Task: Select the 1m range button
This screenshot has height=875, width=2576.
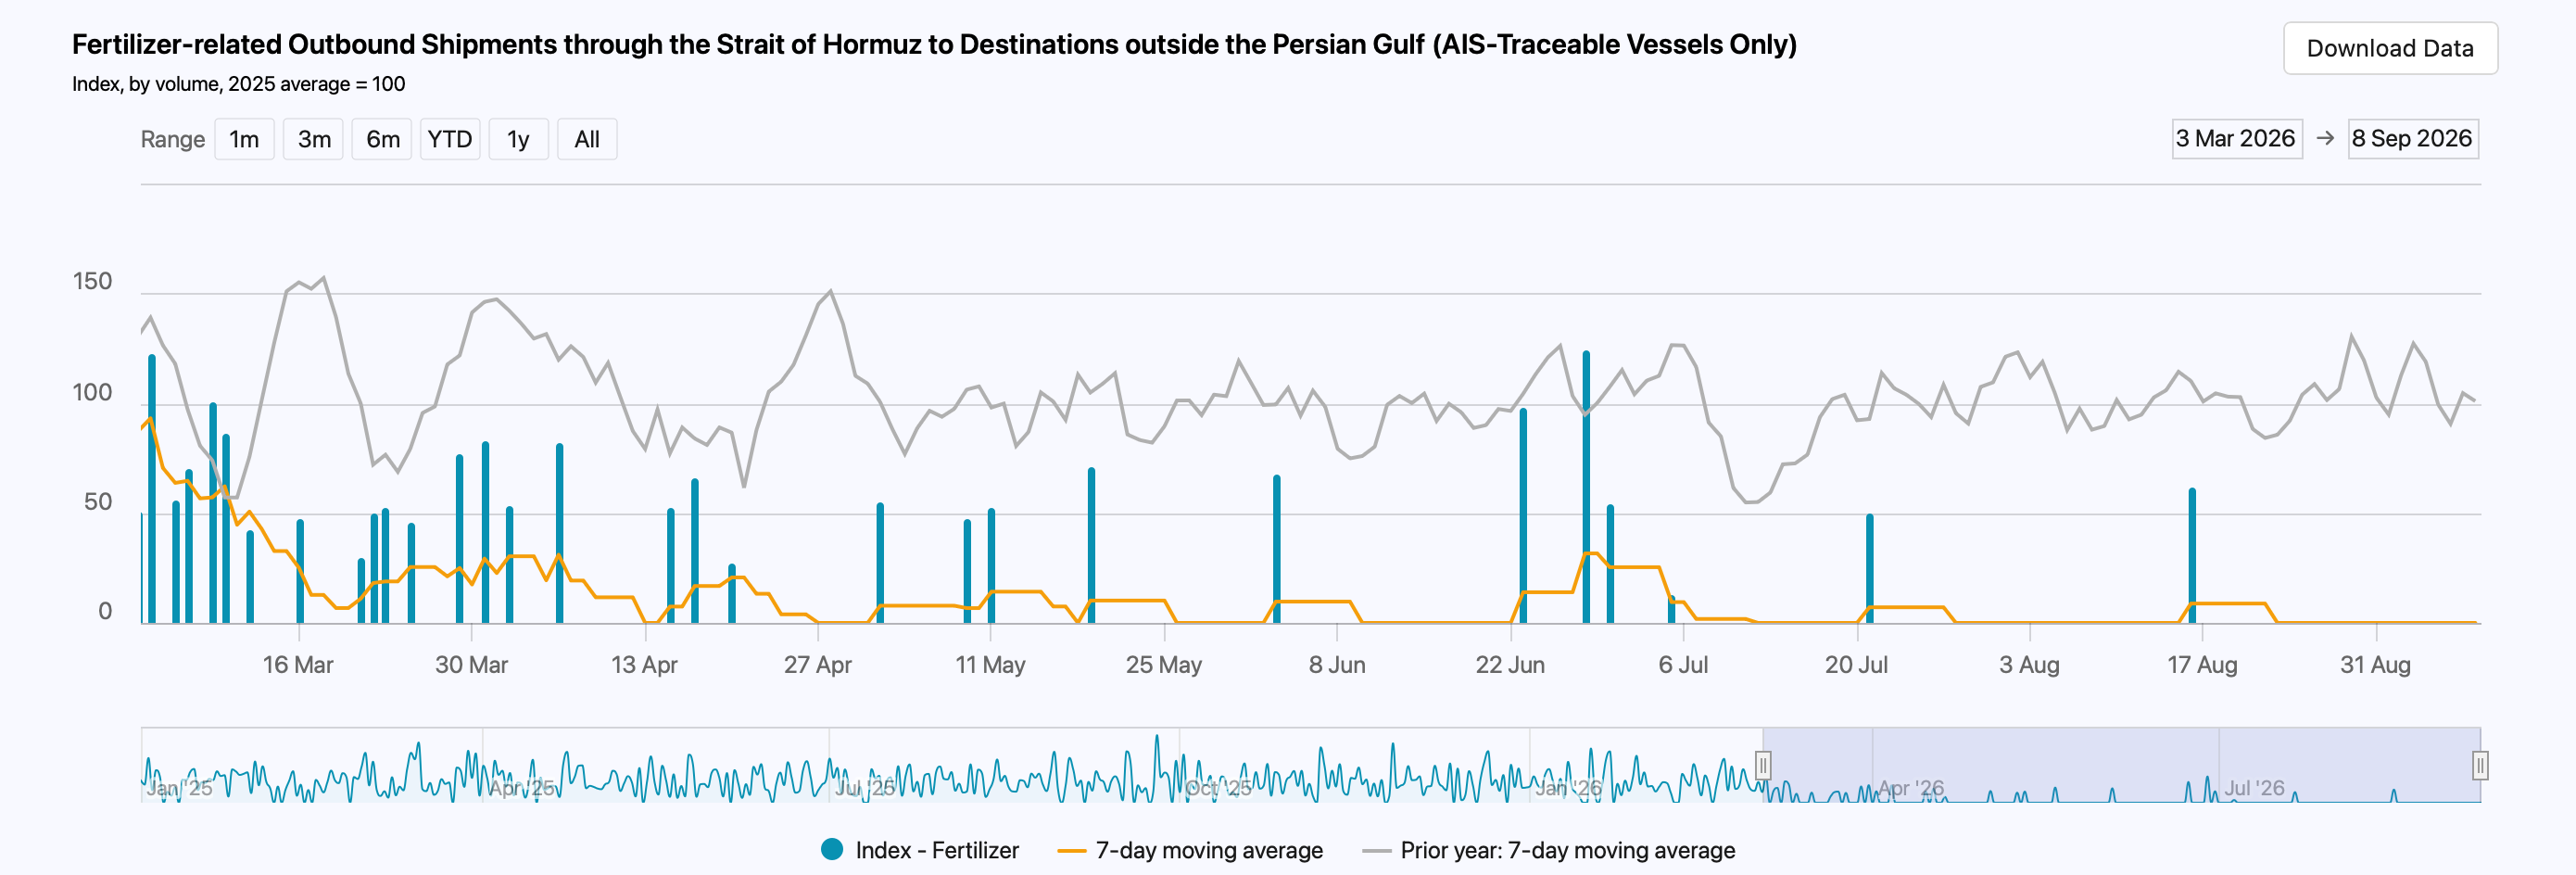Action: point(244,139)
